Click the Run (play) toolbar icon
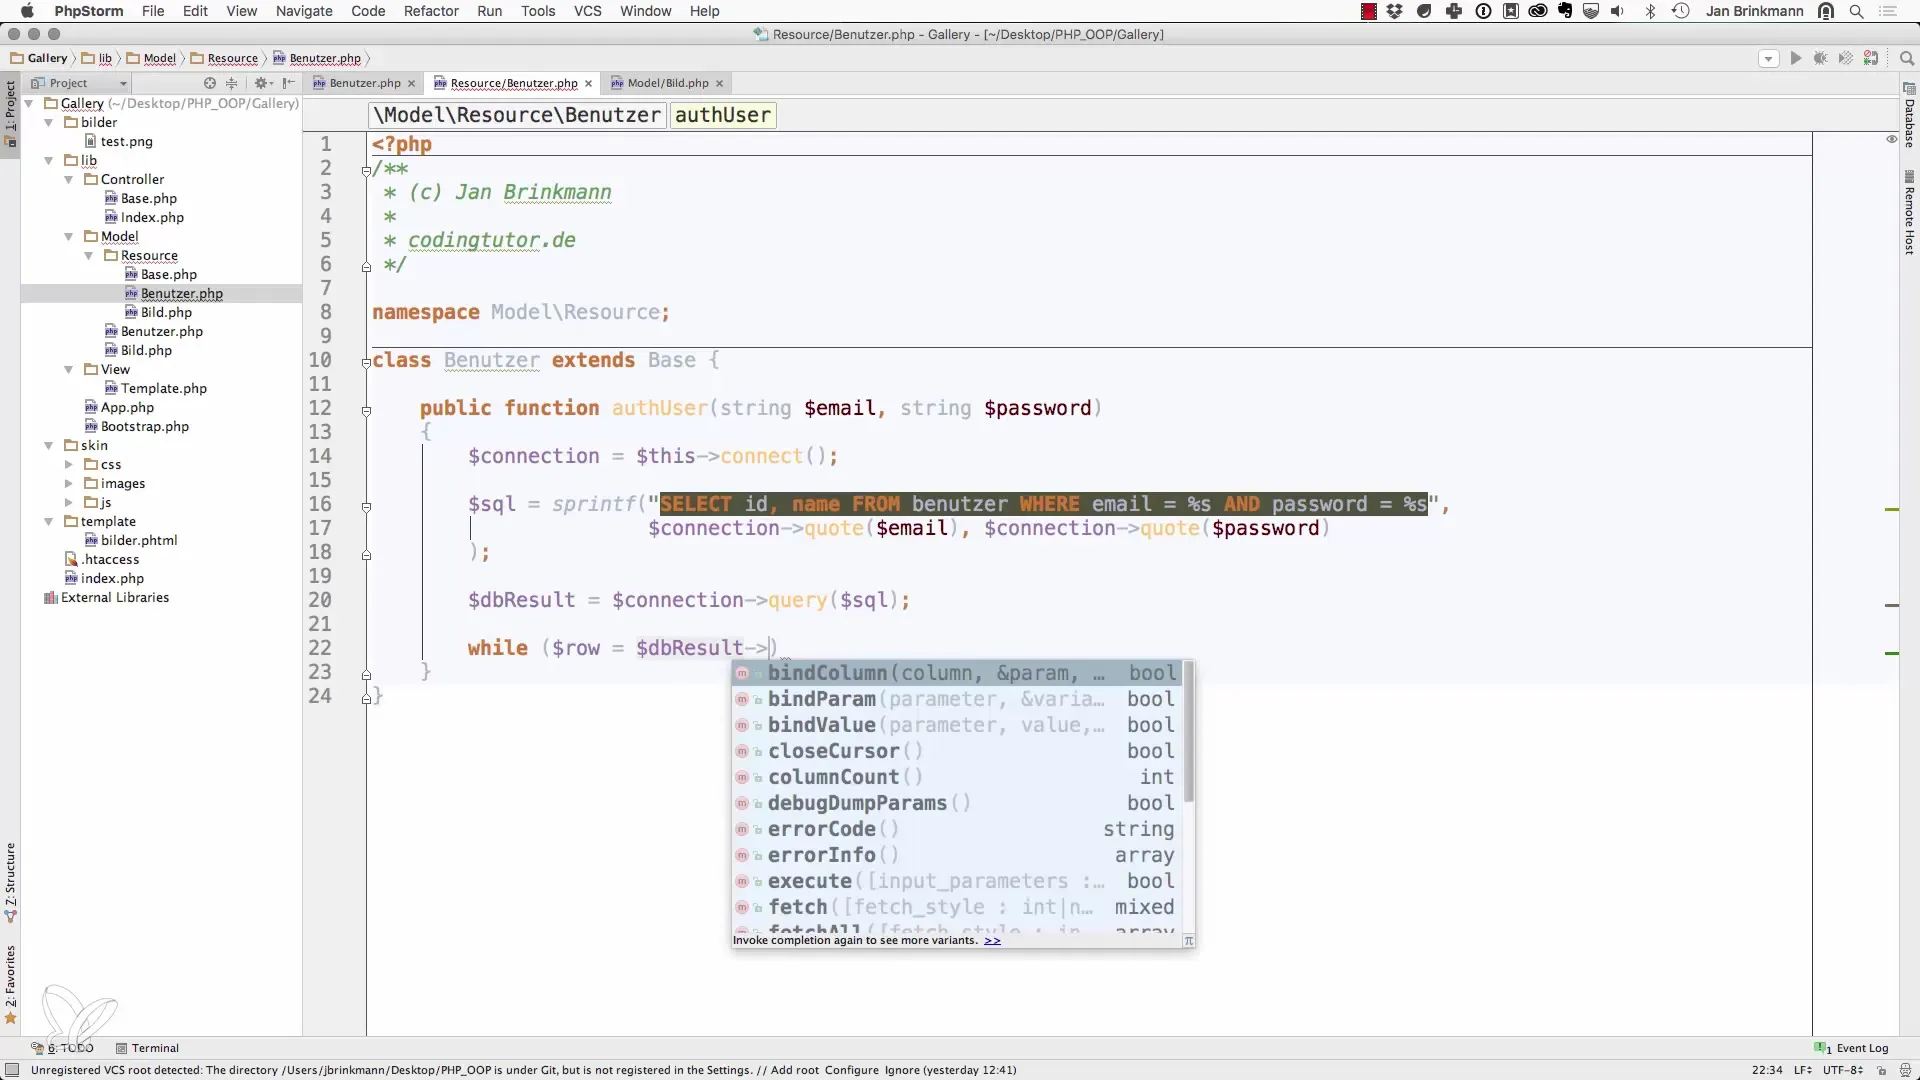The height and width of the screenshot is (1080, 1920). pos(1795,59)
